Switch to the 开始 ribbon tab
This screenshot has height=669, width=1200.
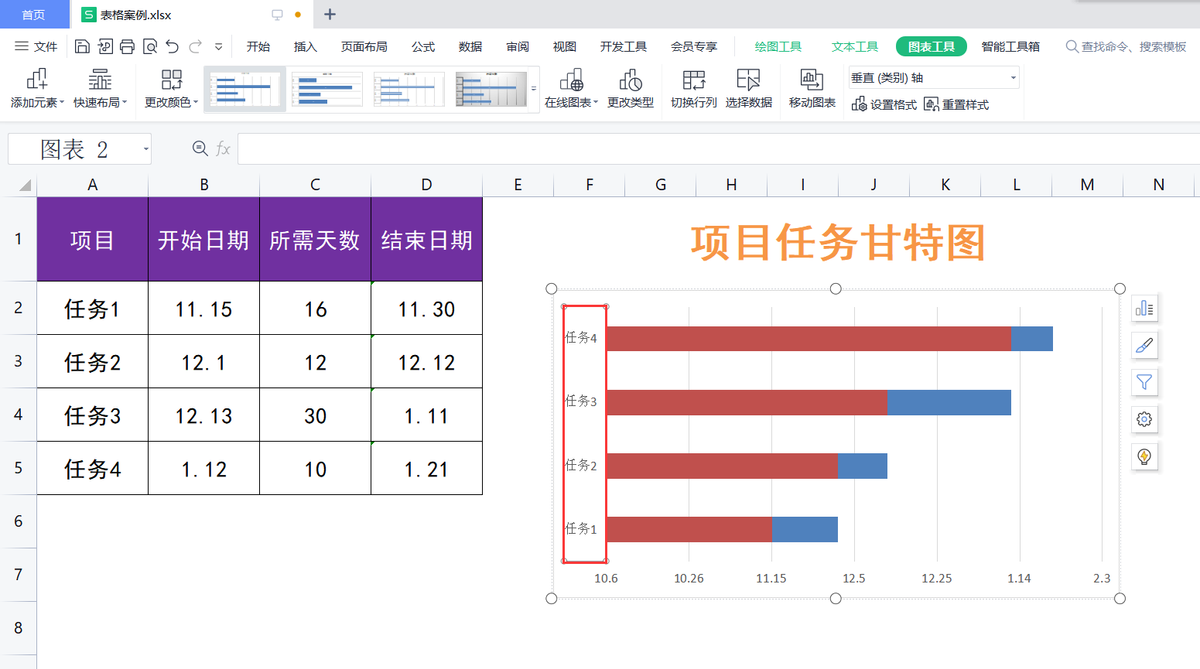pos(258,46)
